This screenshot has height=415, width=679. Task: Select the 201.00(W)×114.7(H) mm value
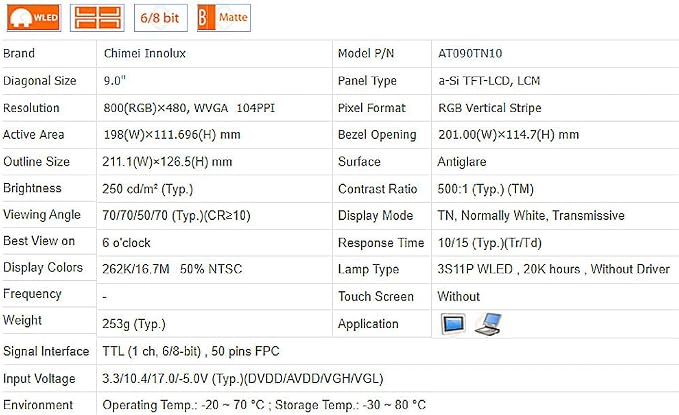(x=508, y=135)
